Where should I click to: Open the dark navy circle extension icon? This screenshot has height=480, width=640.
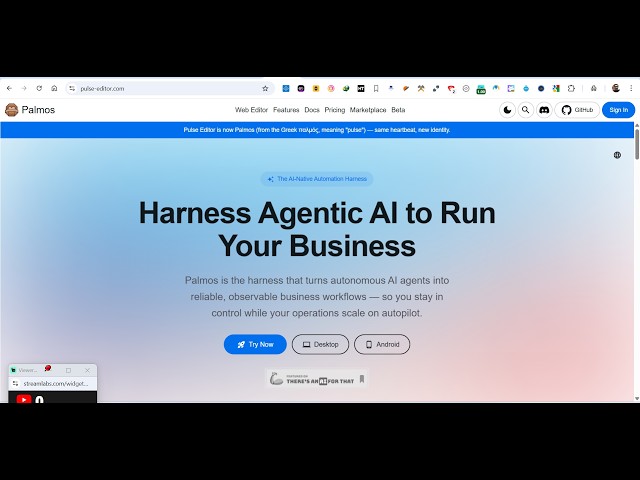pos(541,89)
